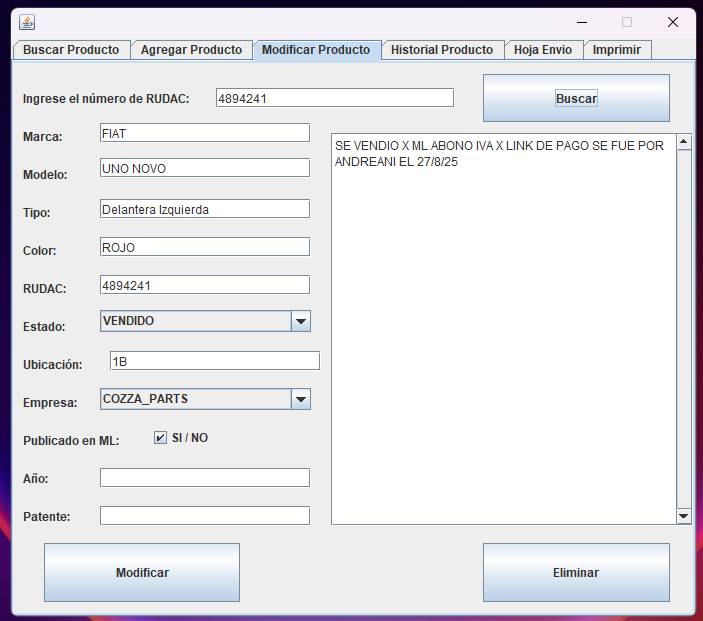Switch to the Buscar Producto tab
The image size is (703, 621).
click(x=71, y=50)
